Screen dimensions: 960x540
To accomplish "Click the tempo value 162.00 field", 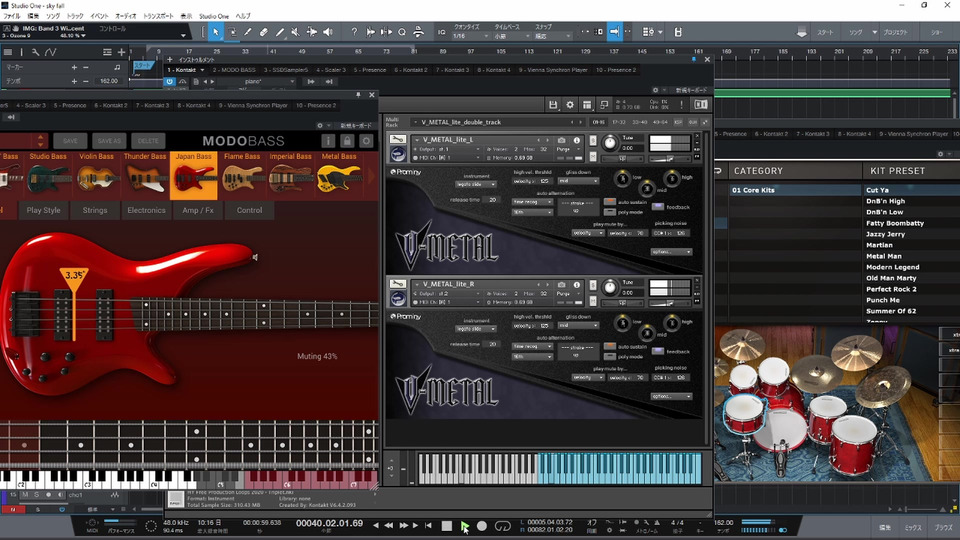I will tap(108, 81).
